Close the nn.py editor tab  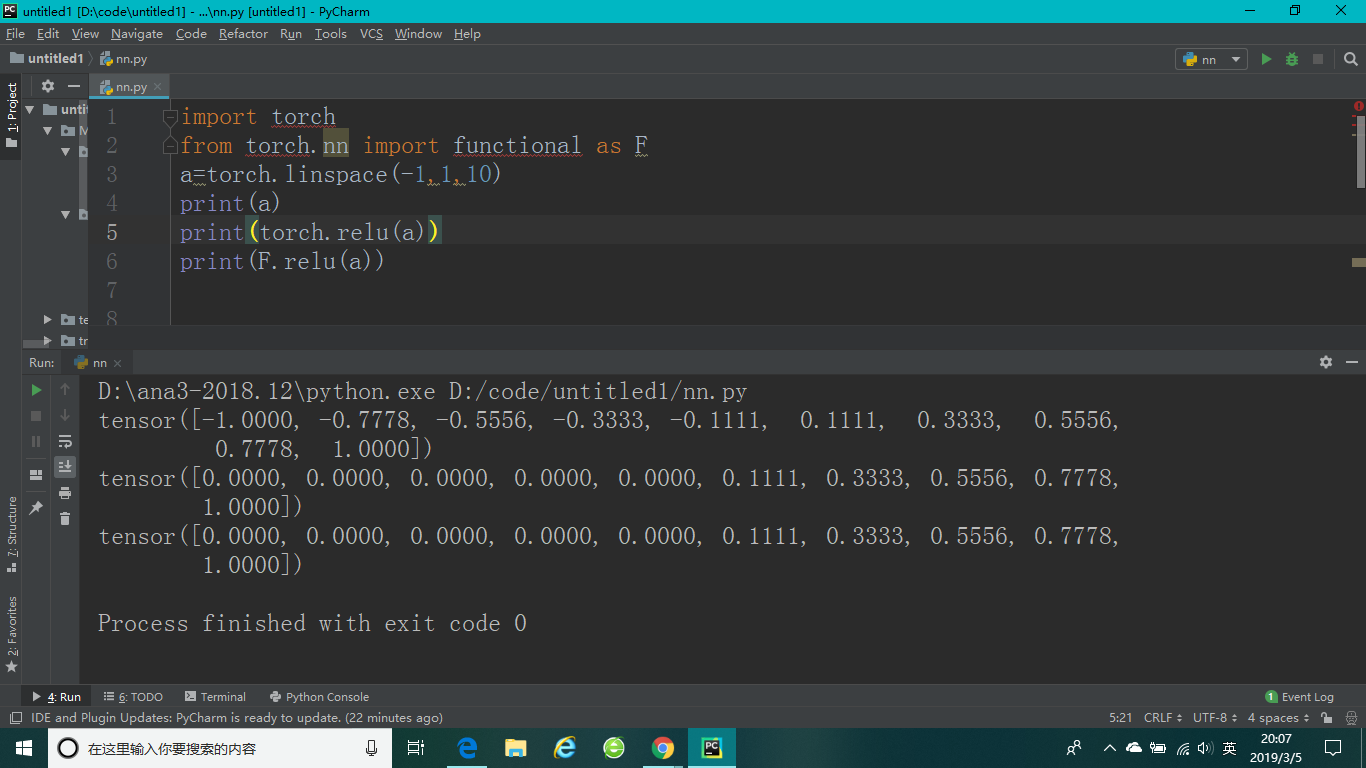click(157, 87)
